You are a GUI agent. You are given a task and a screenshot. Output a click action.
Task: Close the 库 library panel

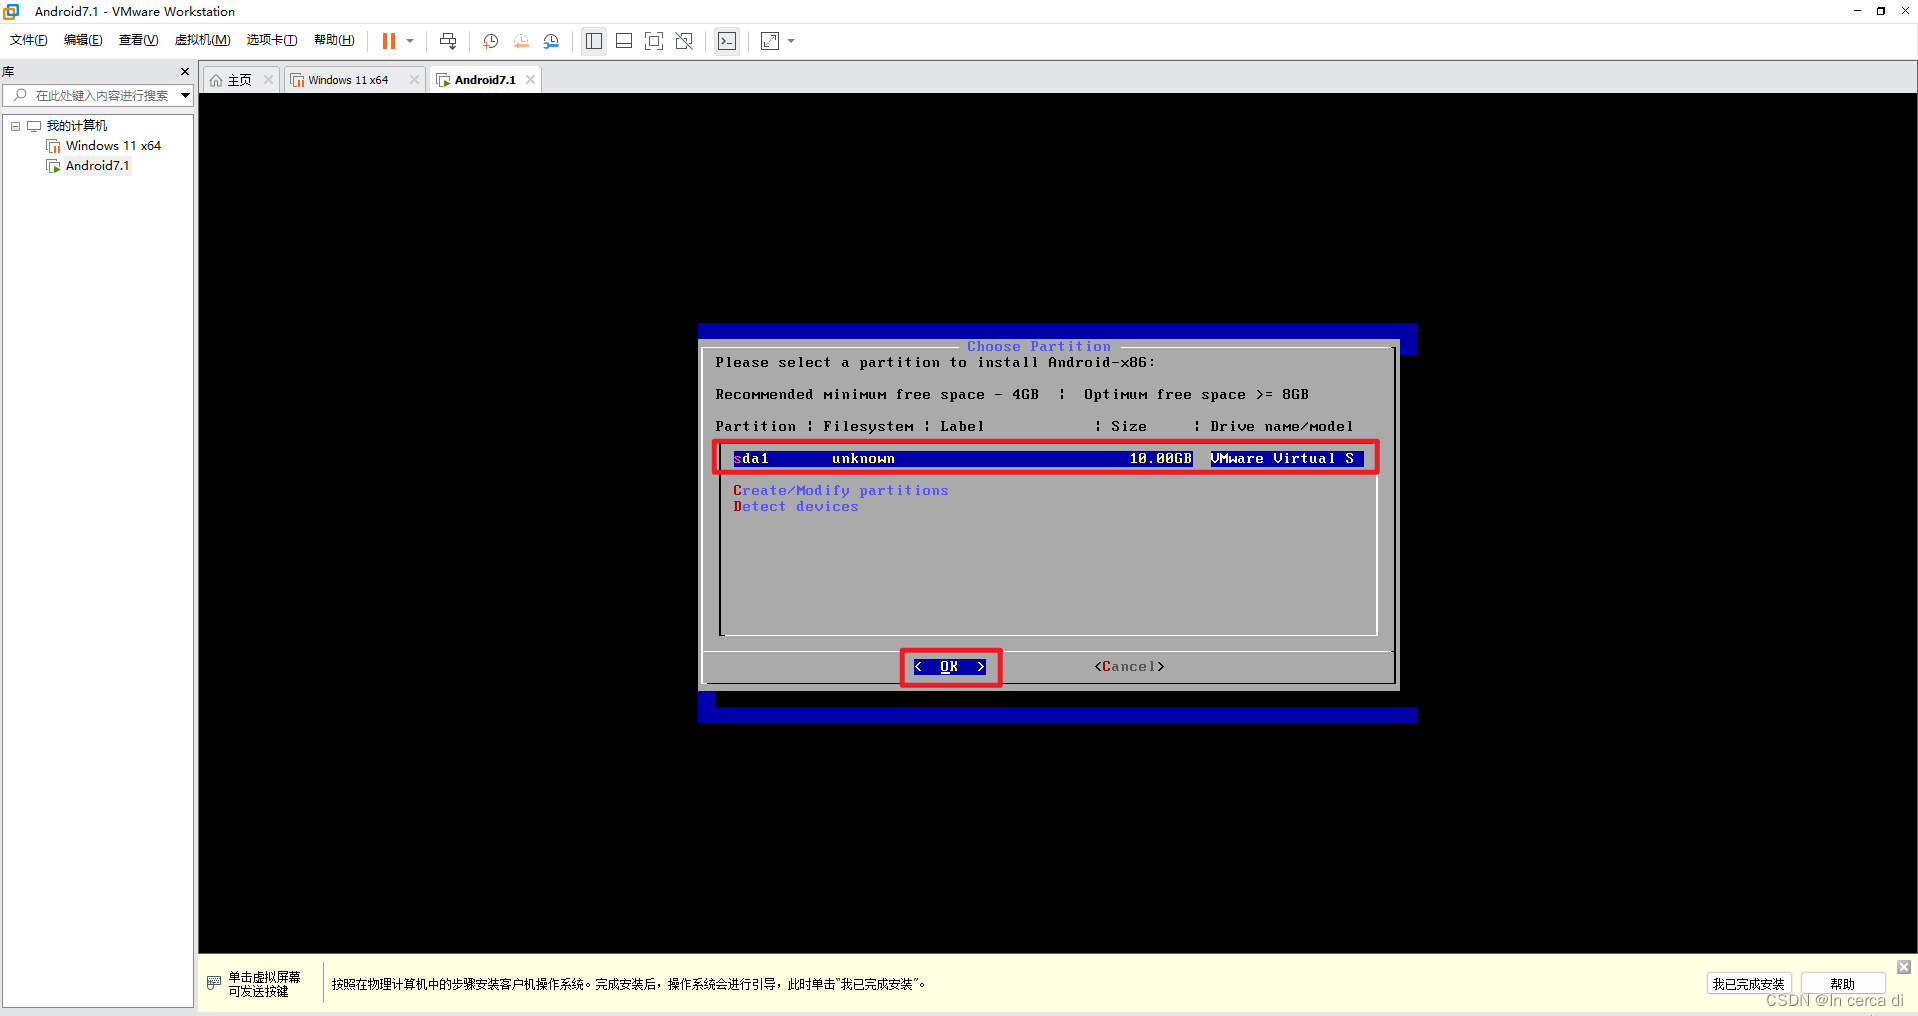click(x=185, y=72)
